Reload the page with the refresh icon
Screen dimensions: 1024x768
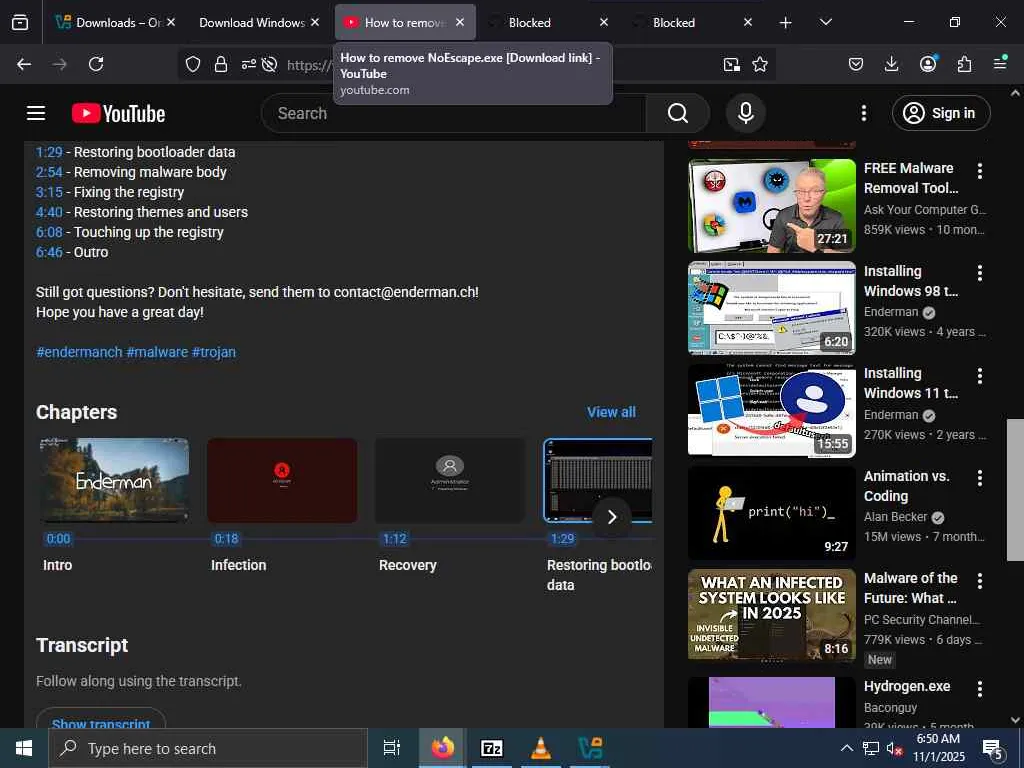point(96,64)
